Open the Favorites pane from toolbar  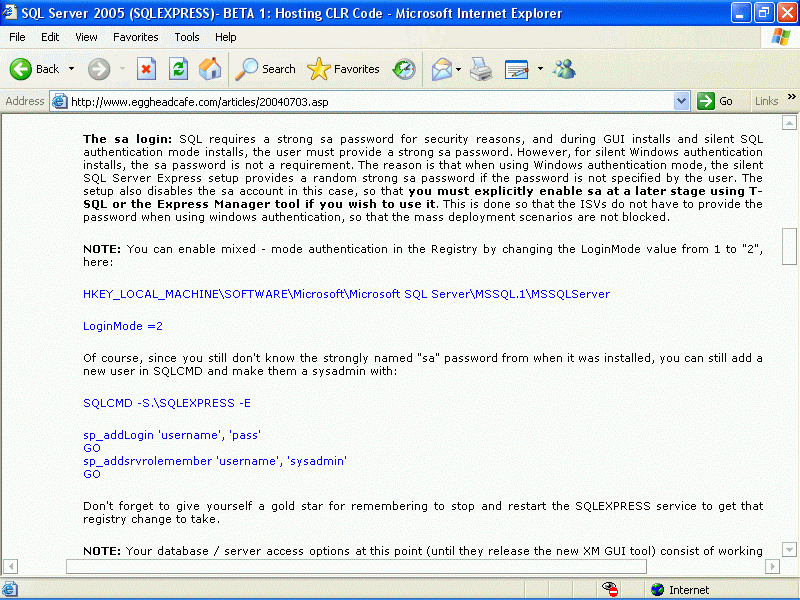[x=344, y=69]
